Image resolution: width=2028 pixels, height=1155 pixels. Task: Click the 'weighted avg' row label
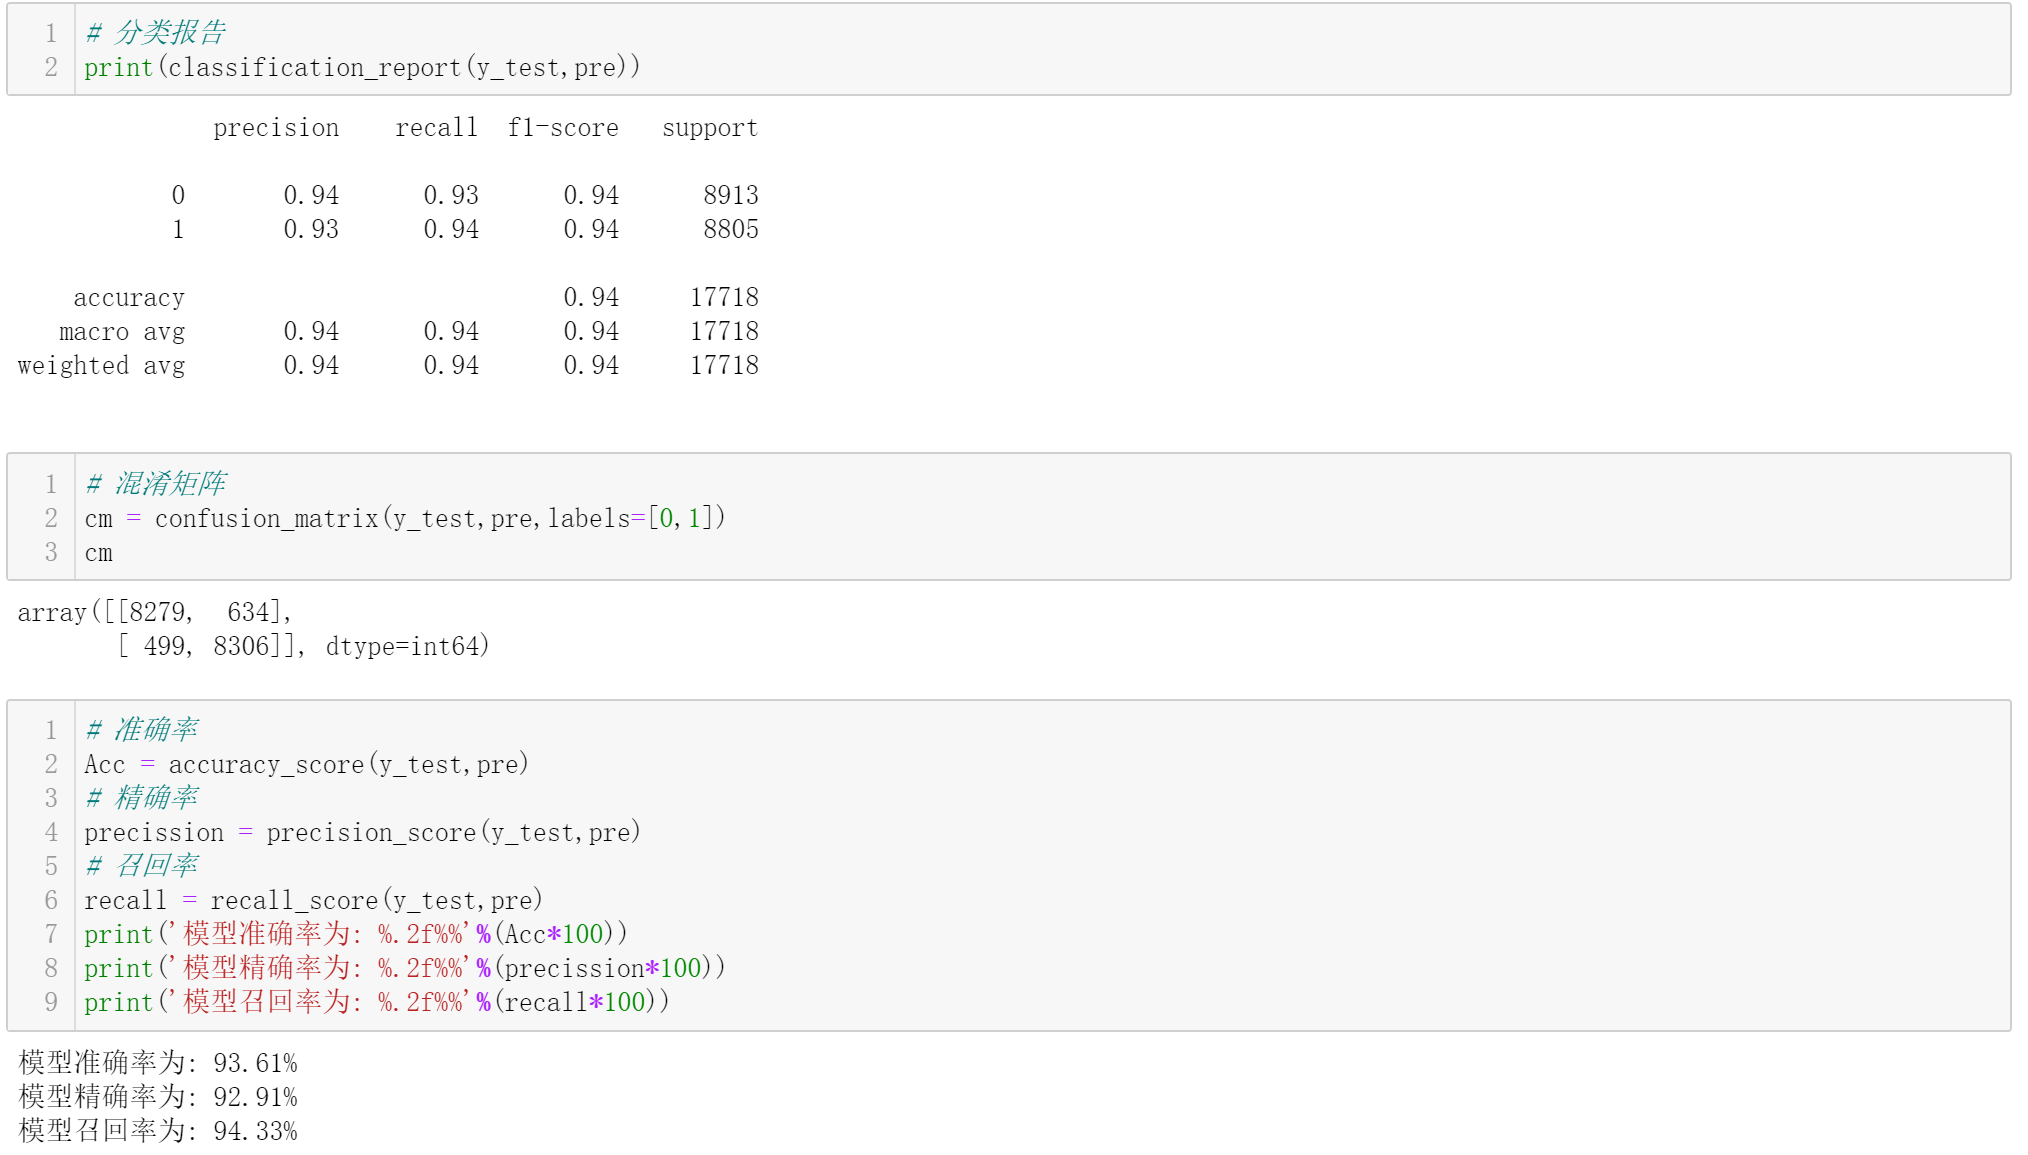[x=101, y=366]
